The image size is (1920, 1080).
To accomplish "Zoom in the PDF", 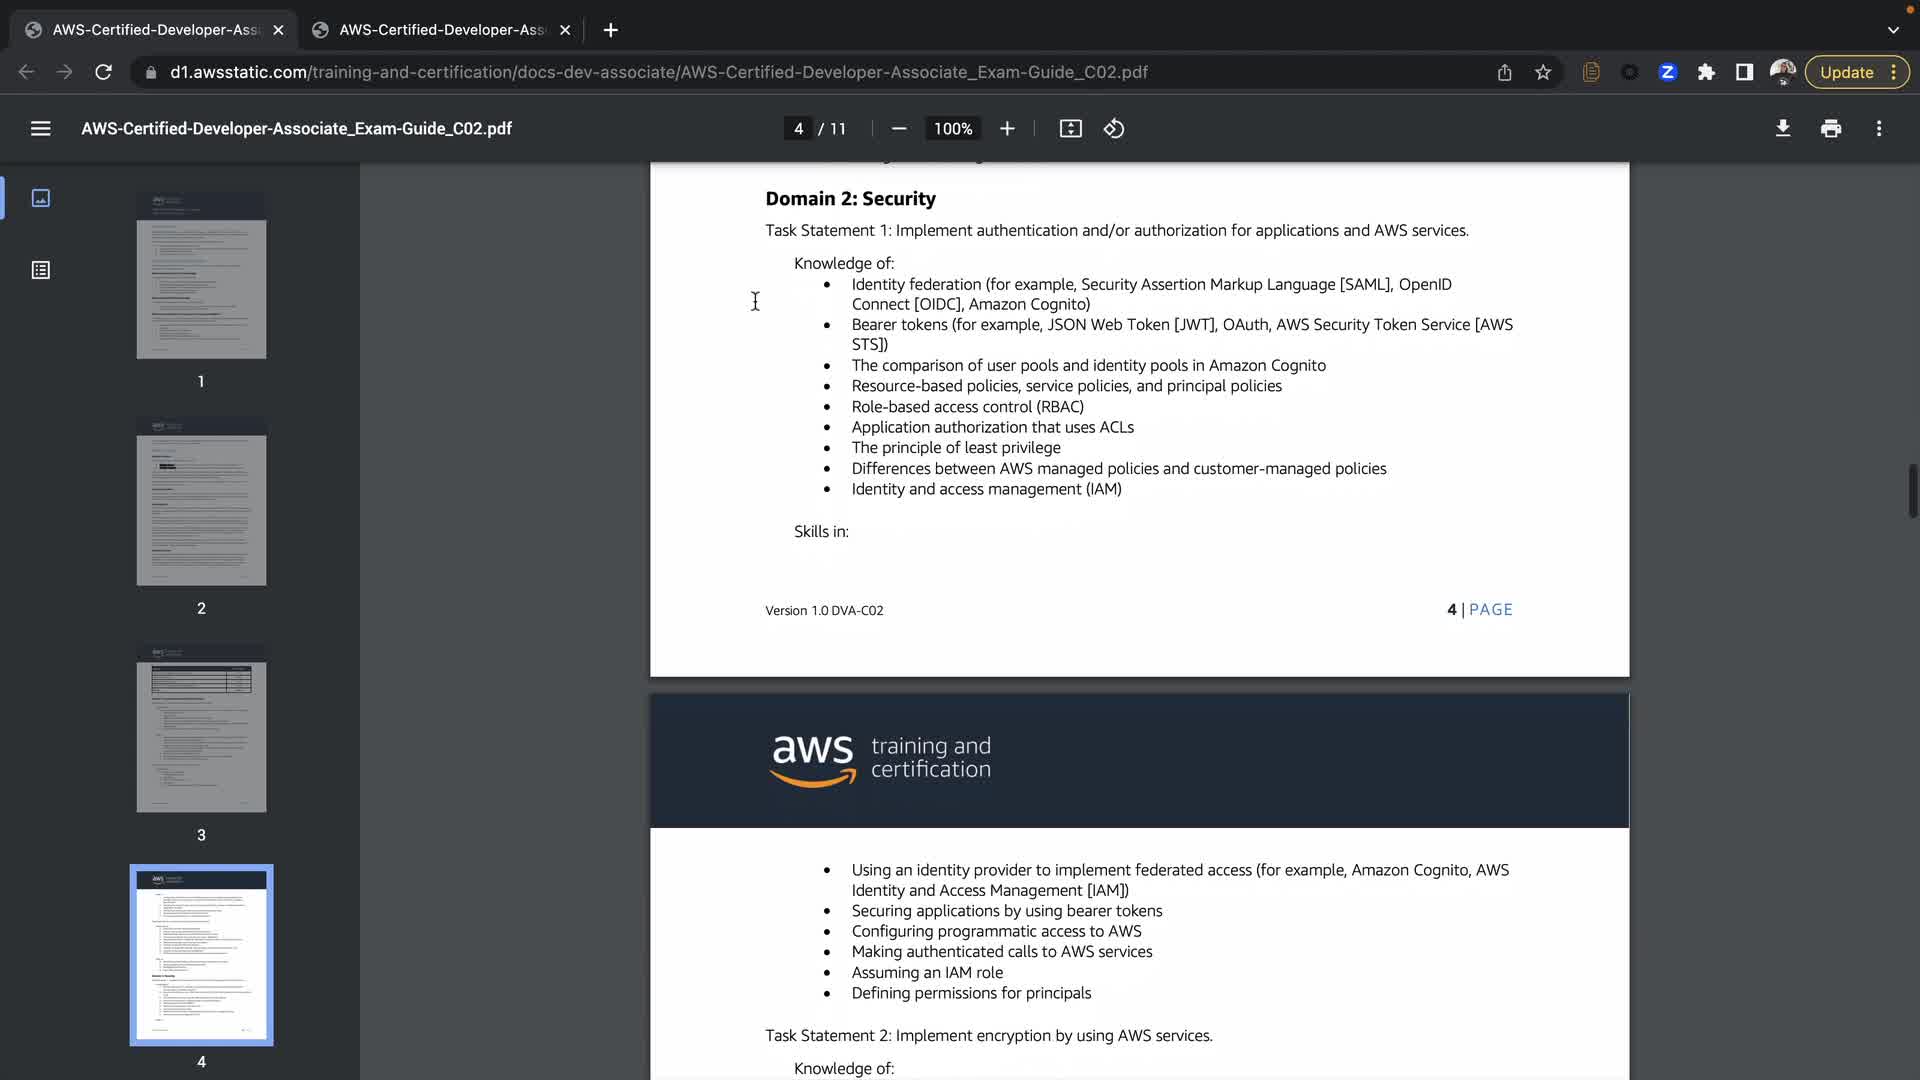I will (x=1007, y=129).
